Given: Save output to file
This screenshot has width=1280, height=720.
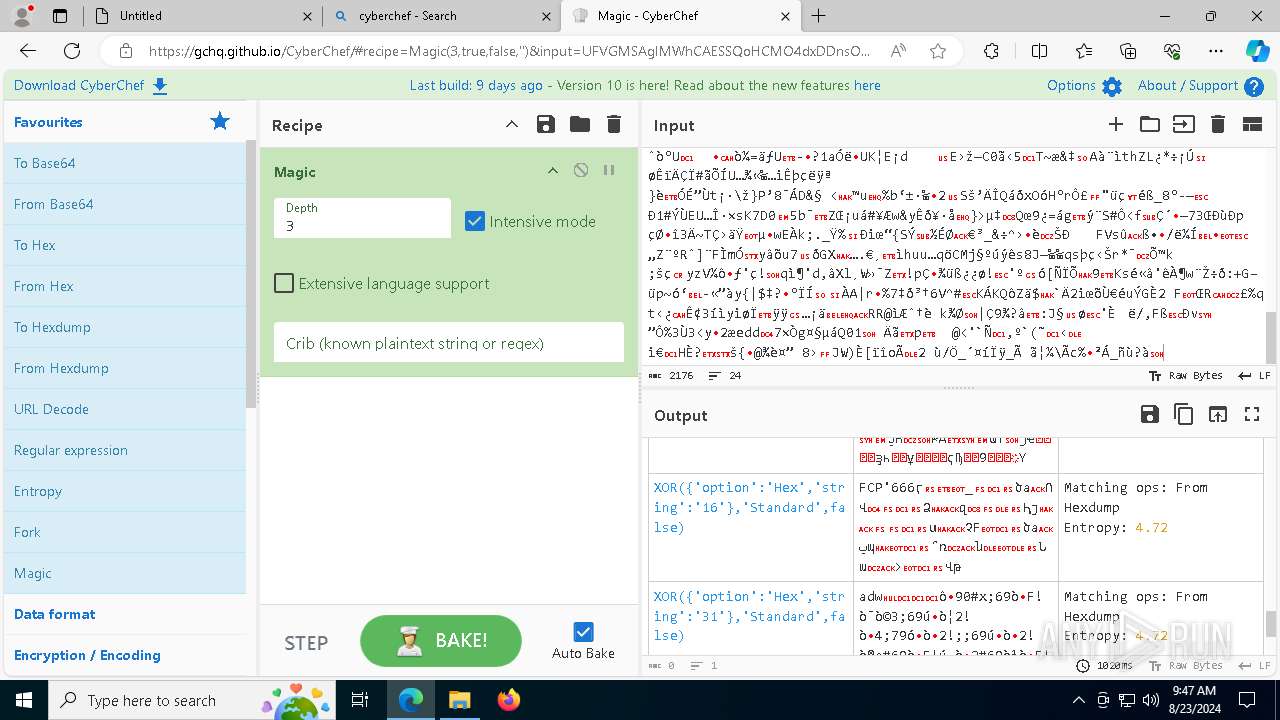Looking at the screenshot, I should click(1150, 414).
